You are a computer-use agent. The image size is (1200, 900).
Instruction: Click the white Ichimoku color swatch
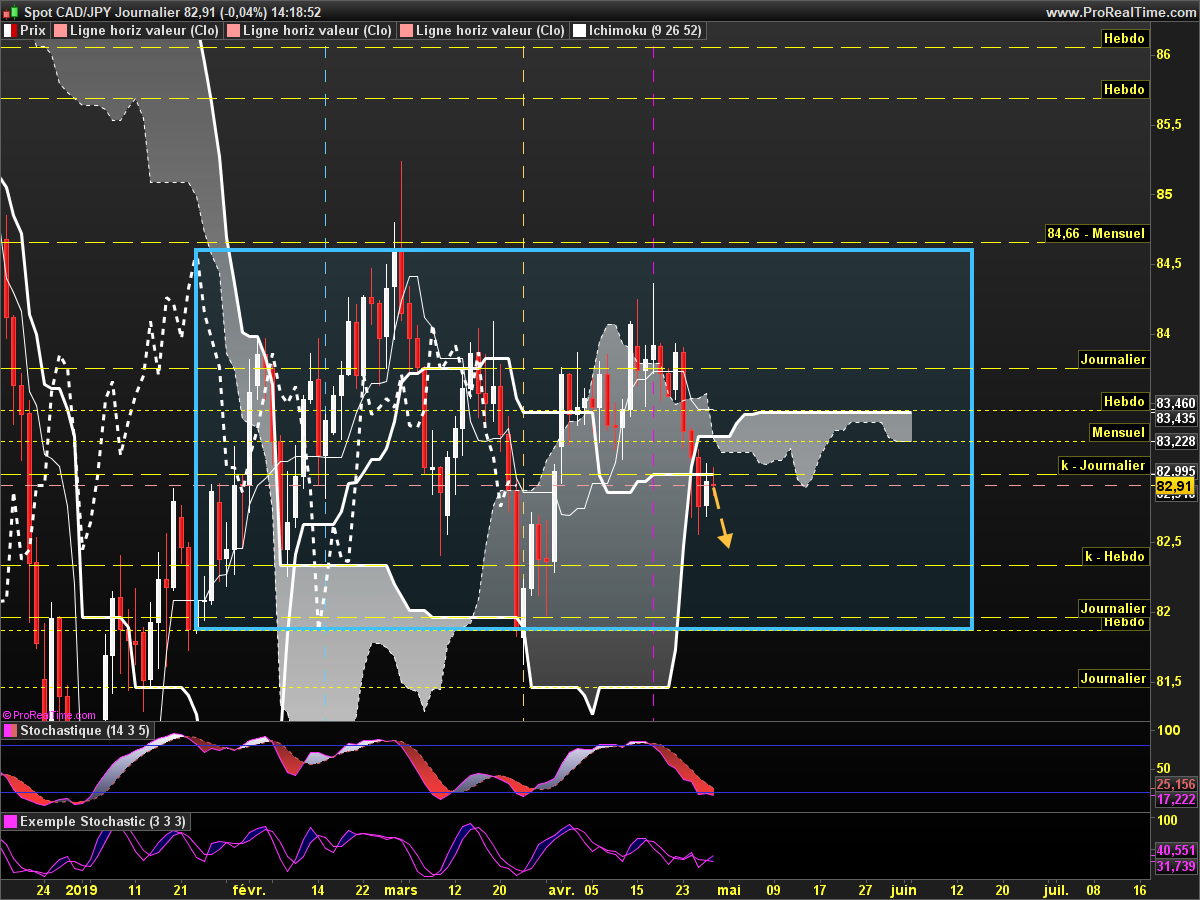click(x=579, y=31)
